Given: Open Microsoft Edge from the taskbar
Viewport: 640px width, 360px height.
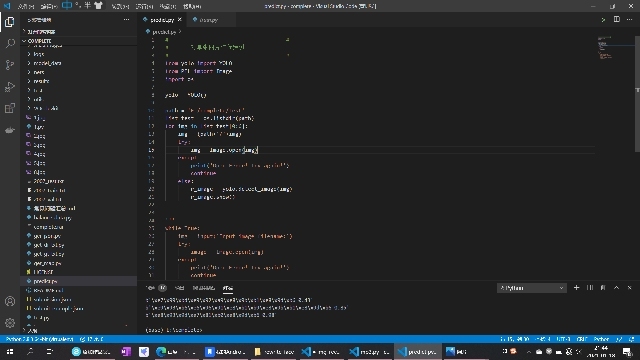Looking at the screenshot, I should coord(176,351).
